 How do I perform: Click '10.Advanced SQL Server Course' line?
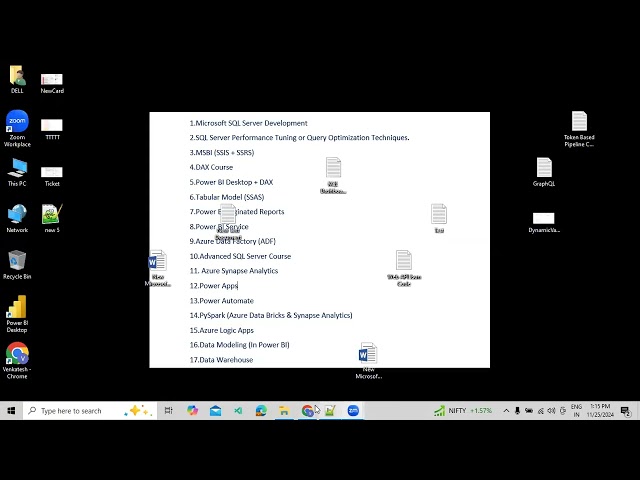coord(240,256)
